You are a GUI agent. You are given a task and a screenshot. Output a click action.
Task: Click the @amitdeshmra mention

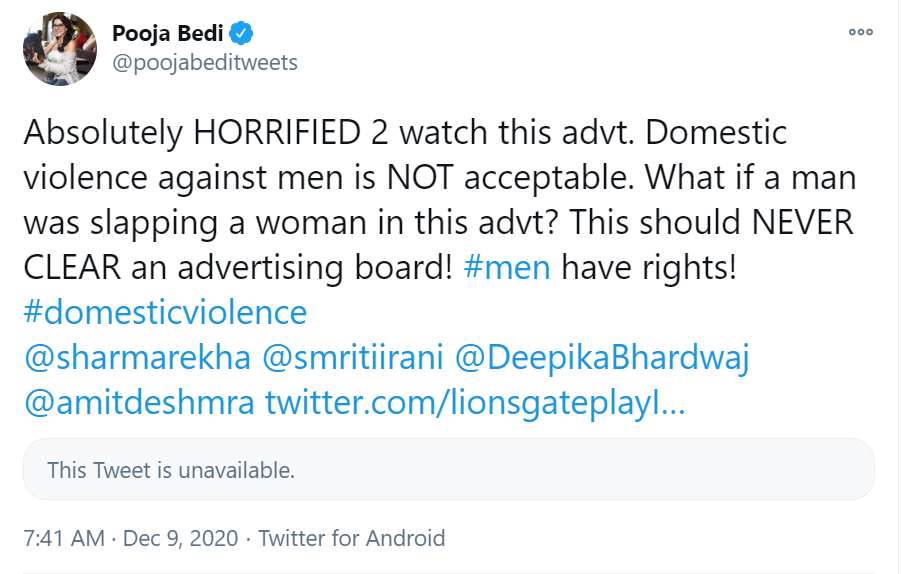pyautogui.click(x=138, y=405)
